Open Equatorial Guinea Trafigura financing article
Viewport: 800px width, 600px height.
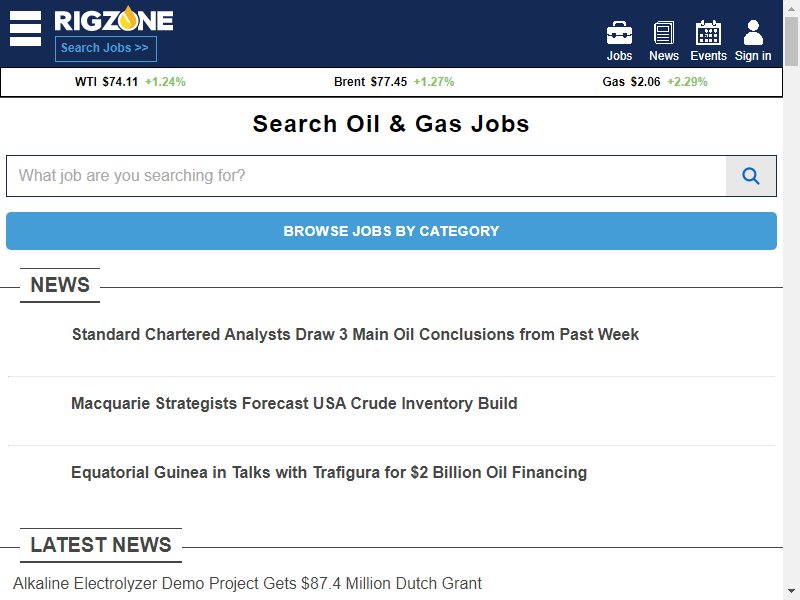coord(329,472)
